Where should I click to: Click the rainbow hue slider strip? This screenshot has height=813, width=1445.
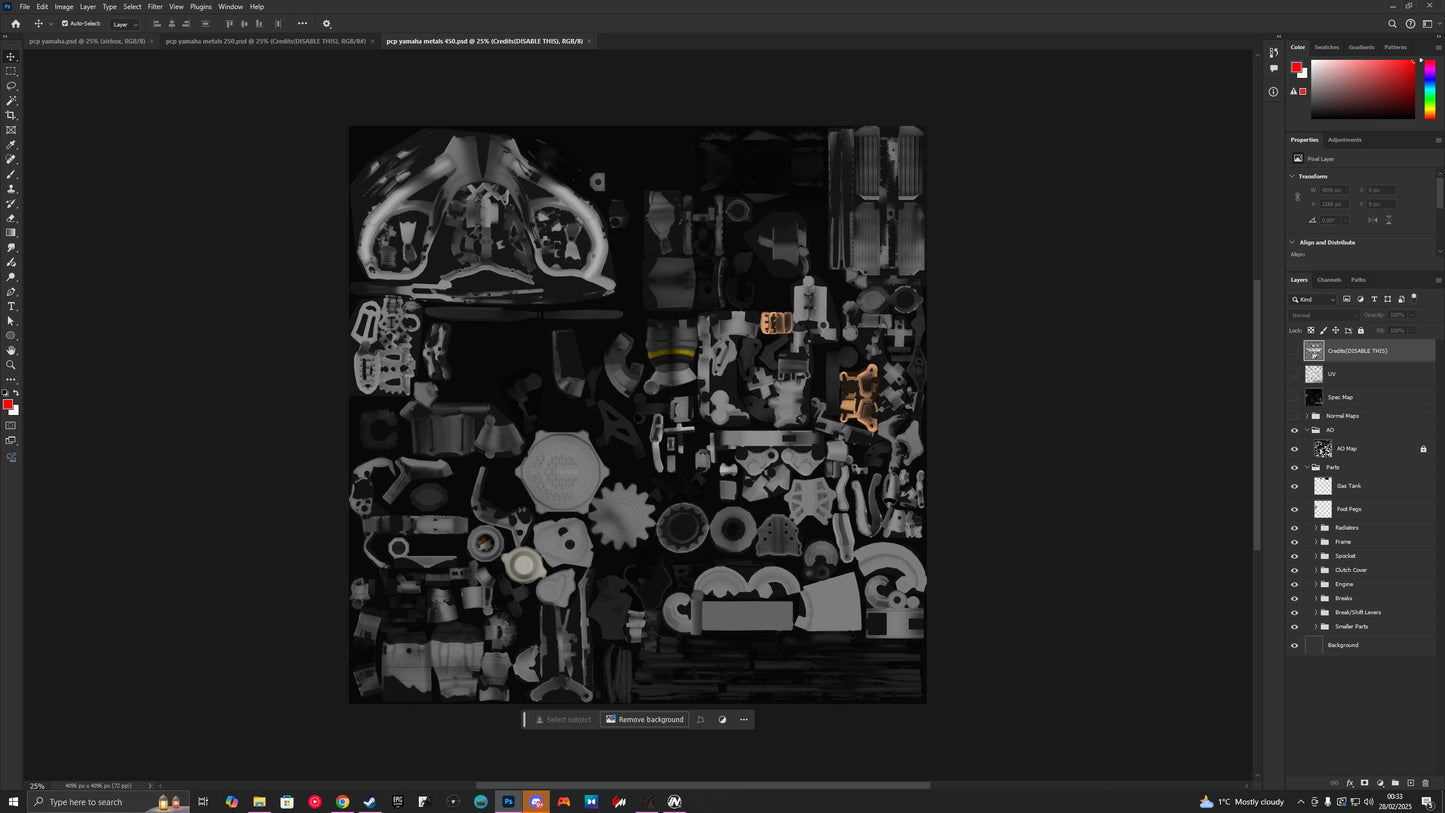click(x=1429, y=89)
